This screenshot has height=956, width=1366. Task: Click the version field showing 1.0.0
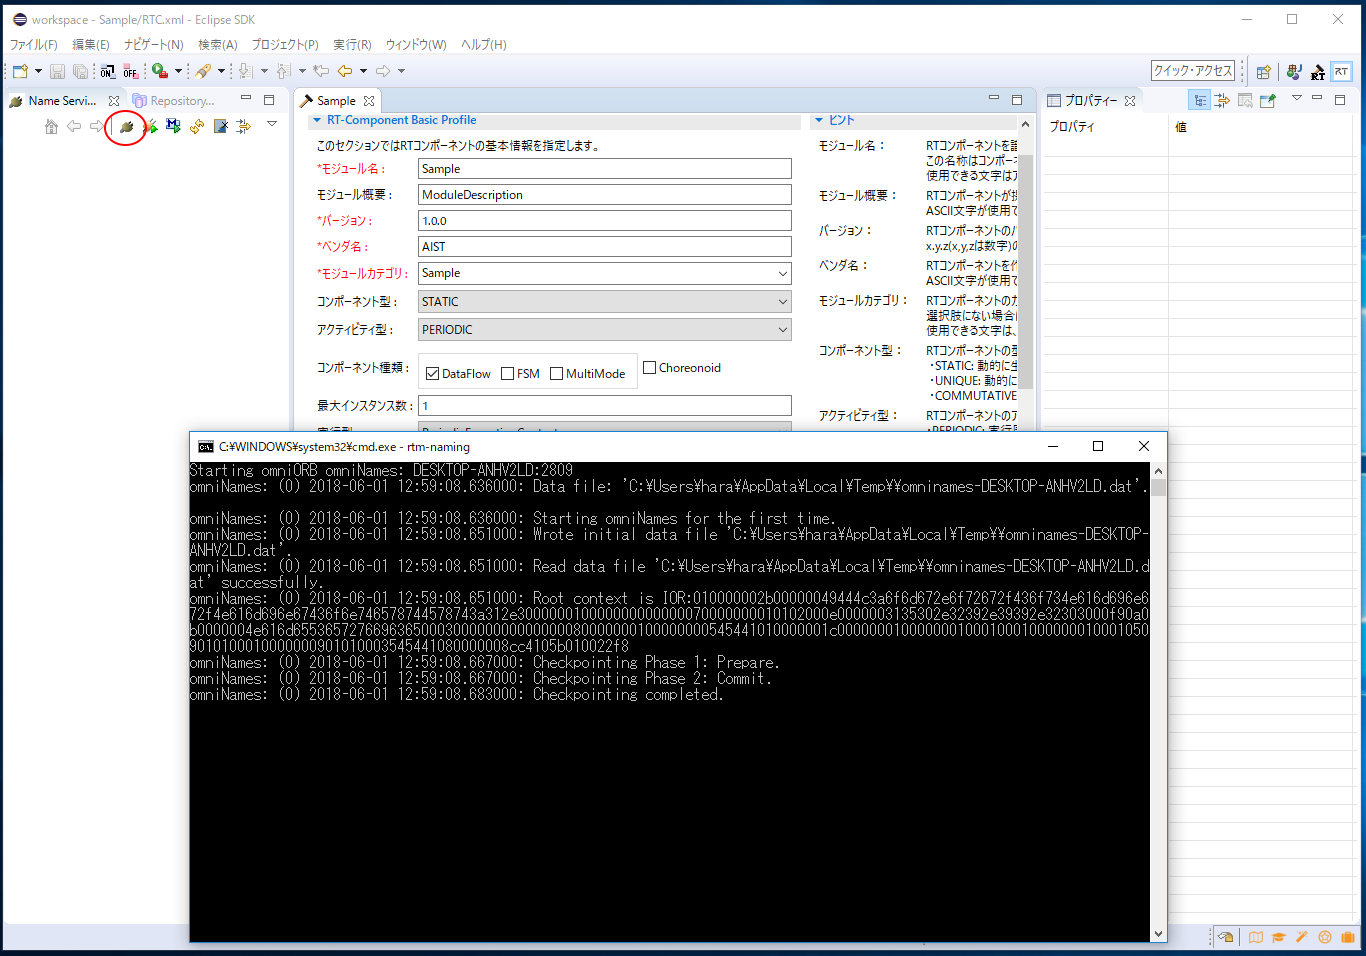tap(604, 221)
